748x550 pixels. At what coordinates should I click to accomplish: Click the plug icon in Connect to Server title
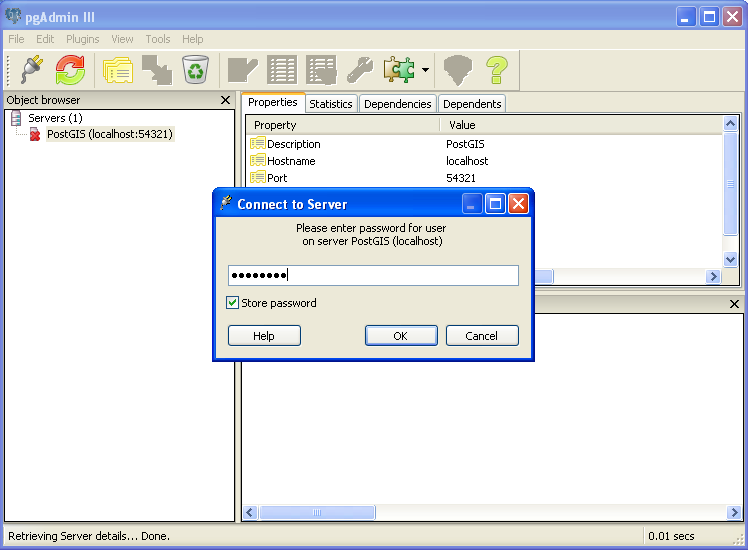[x=226, y=203]
